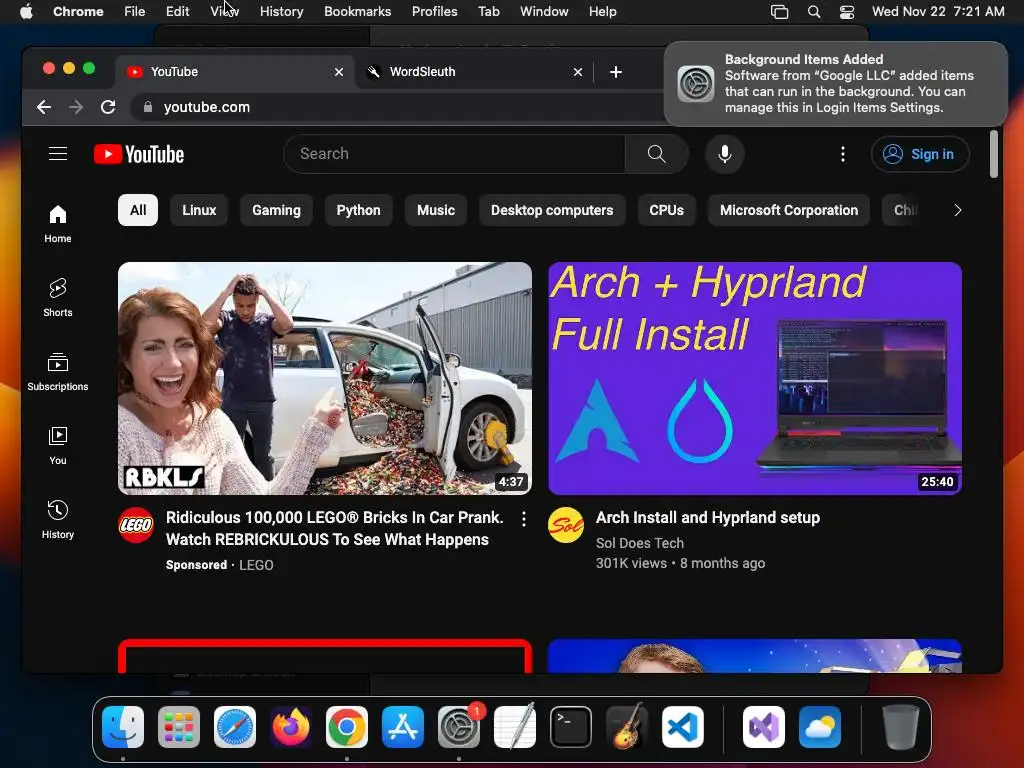This screenshot has height=768, width=1024.
Task: Select the Linux filter chip
Action: tap(199, 210)
